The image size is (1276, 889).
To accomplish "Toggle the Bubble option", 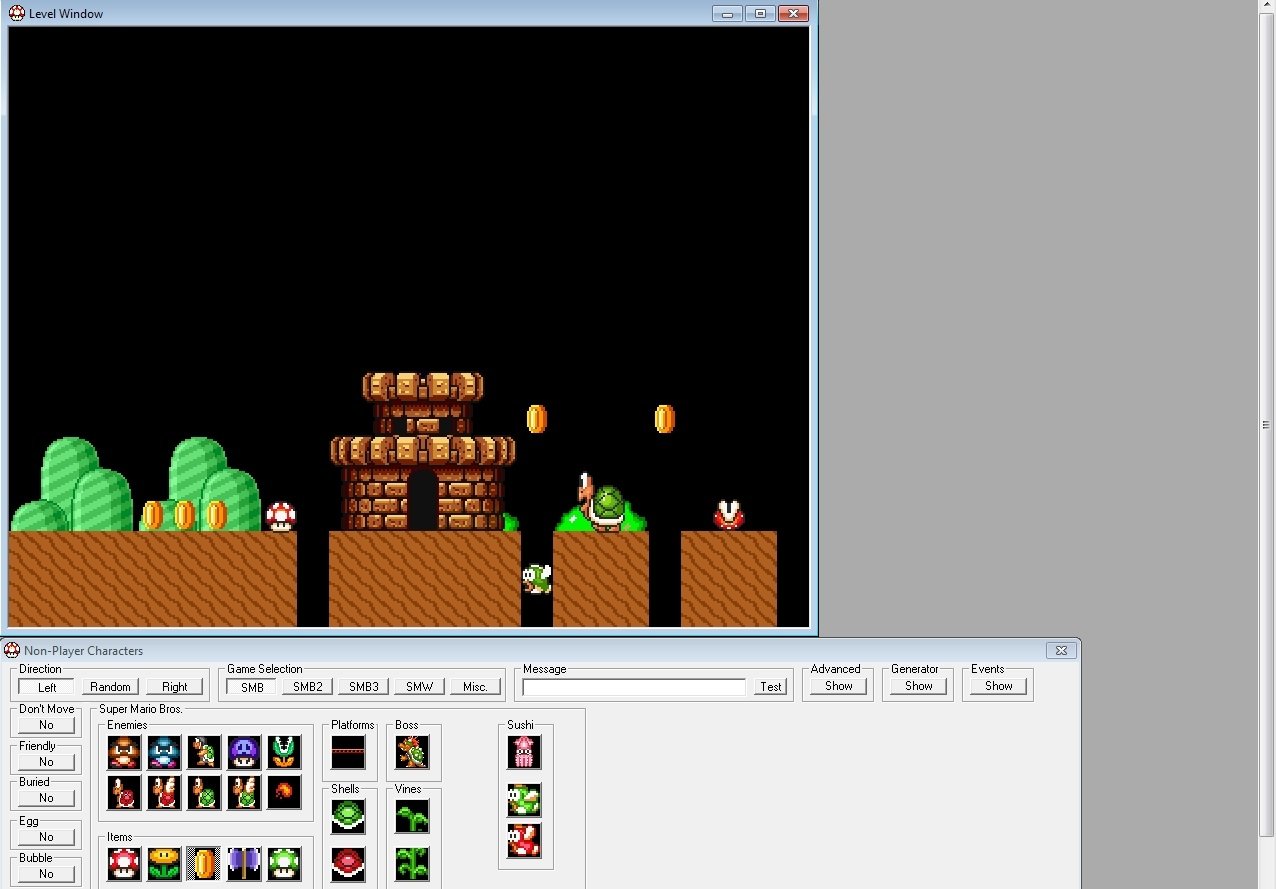I will [46, 874].
